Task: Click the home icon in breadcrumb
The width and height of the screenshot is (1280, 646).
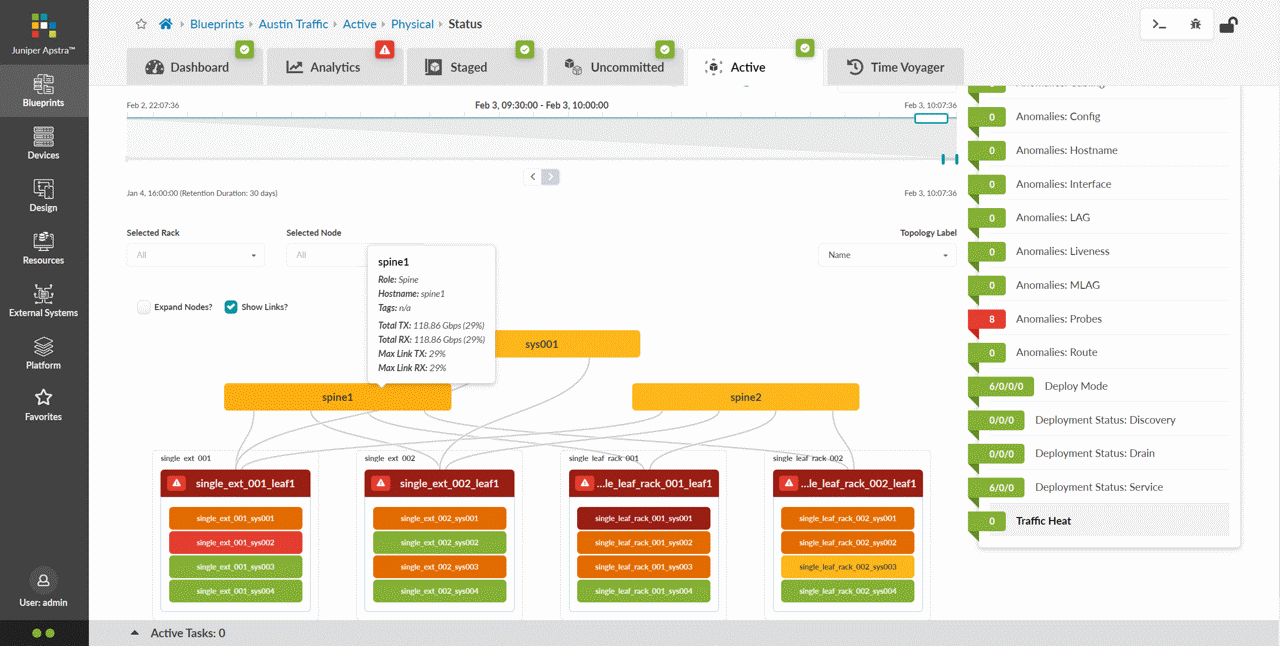Action: [166, 24]
